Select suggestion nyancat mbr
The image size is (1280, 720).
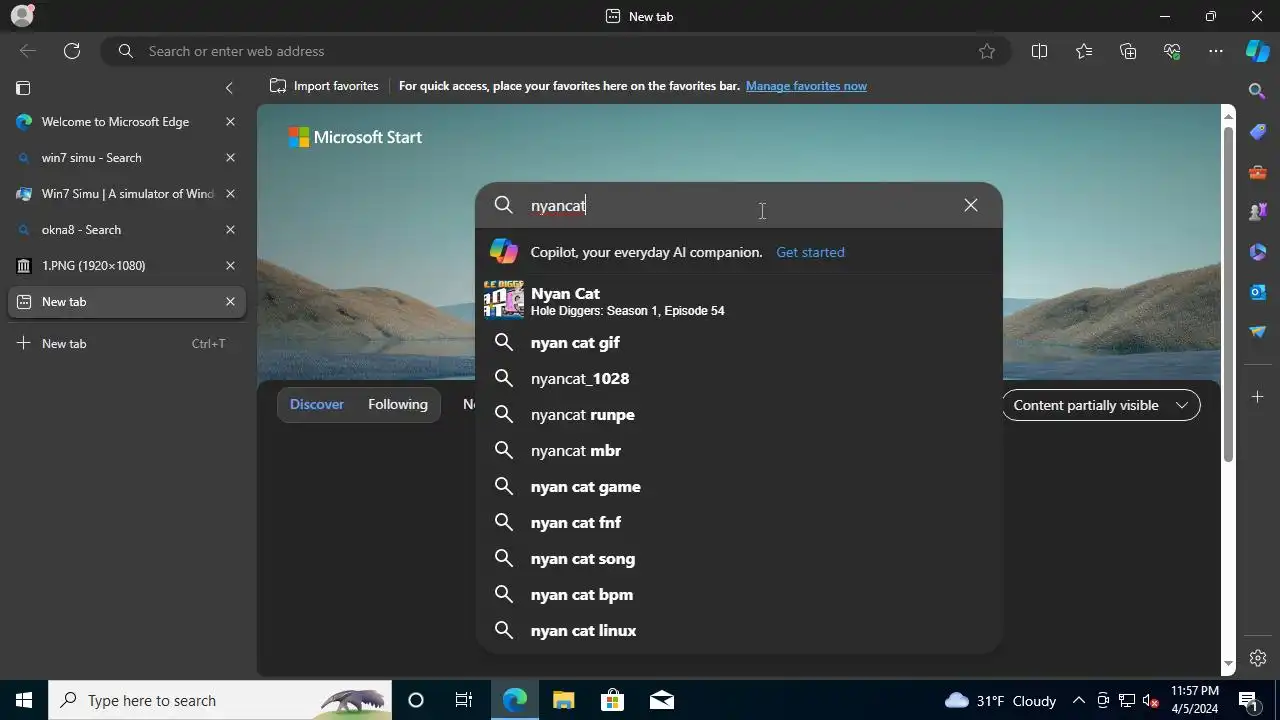[x=739, y=450]
